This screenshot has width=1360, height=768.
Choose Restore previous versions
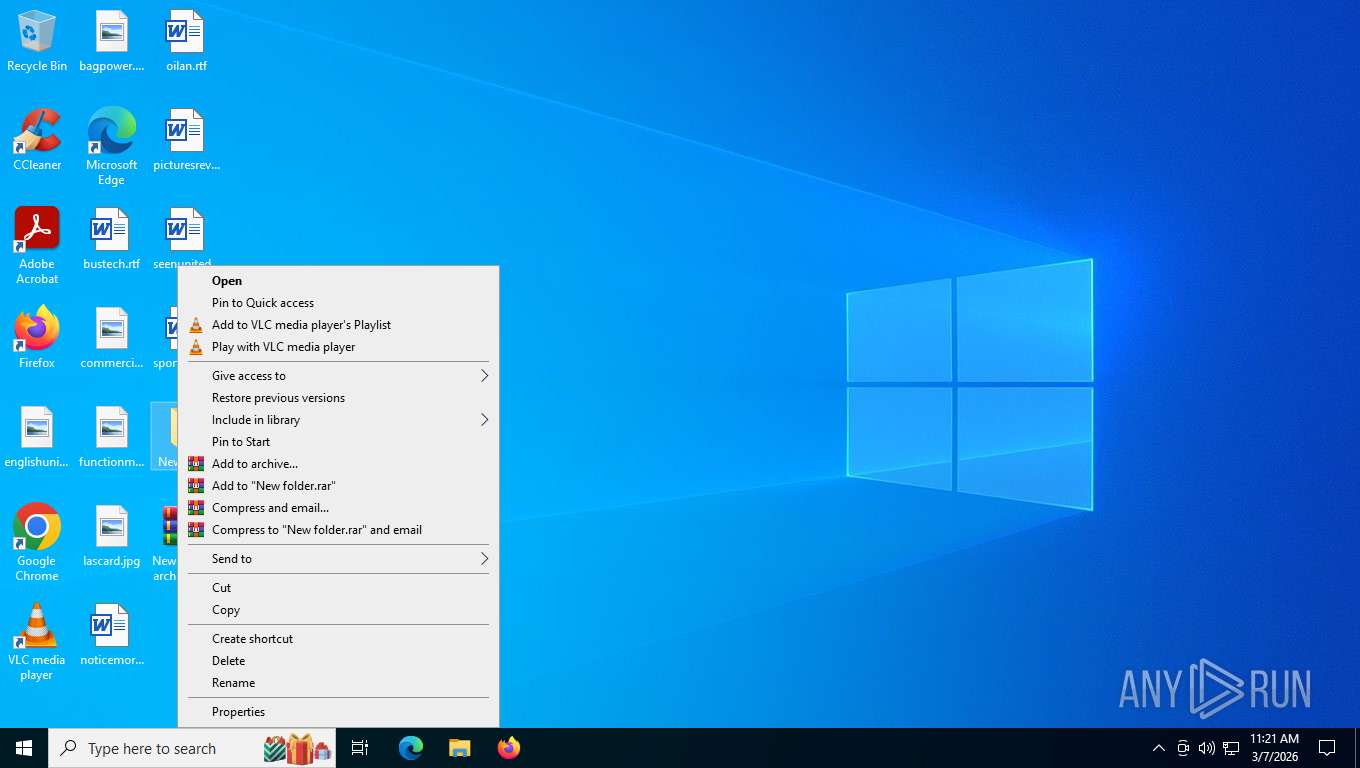tap(338, 398)
